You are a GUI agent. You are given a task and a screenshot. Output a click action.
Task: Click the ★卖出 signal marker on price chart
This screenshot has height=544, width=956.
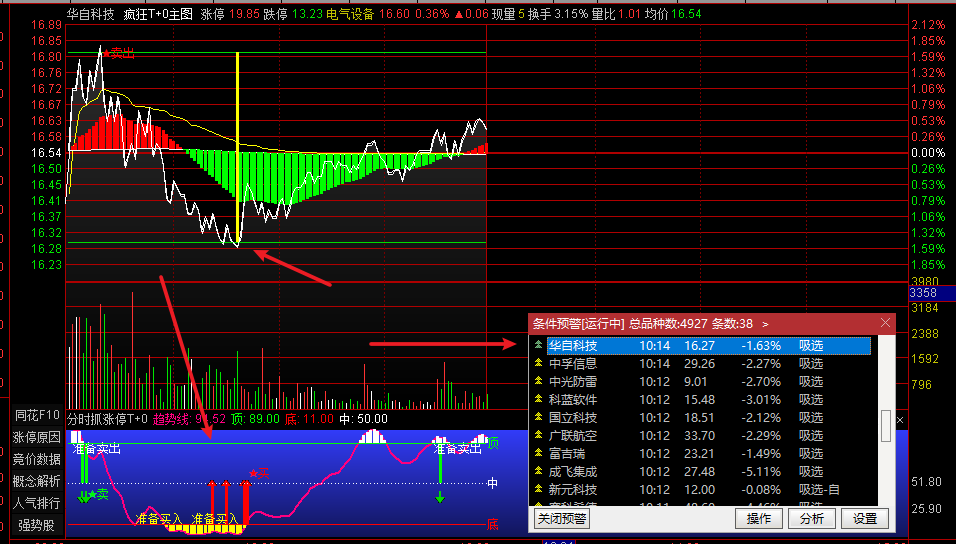point(118,54)
